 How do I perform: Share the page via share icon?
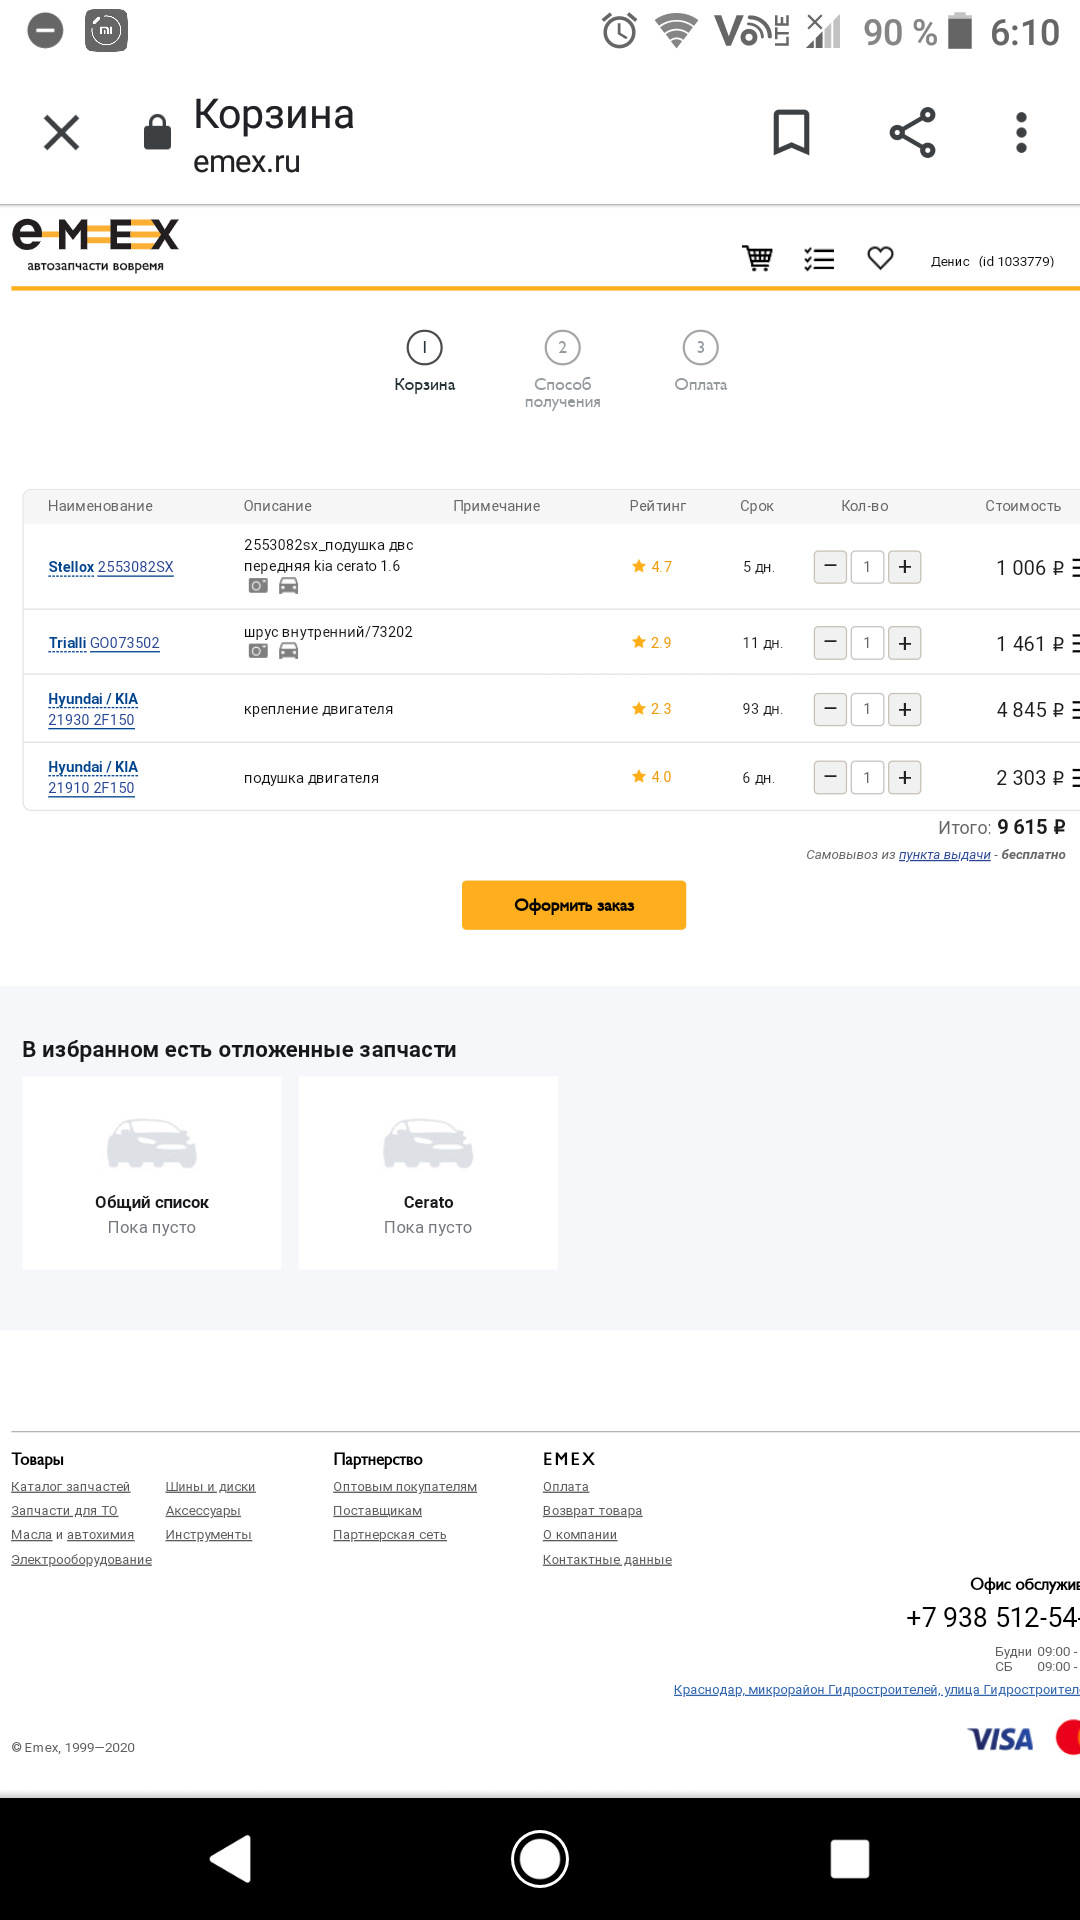(x=912, y=132)
